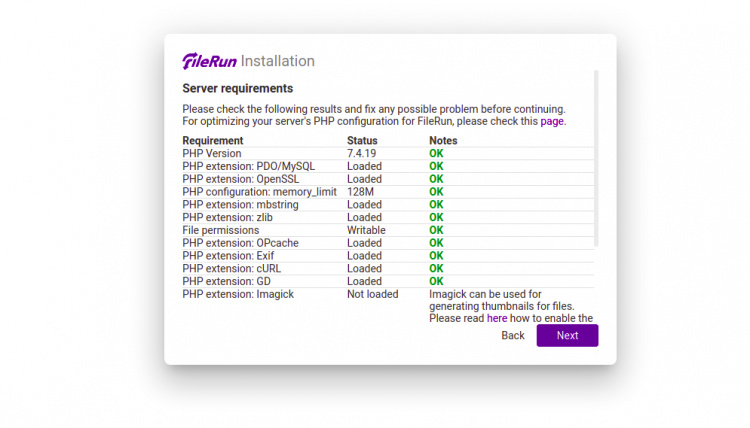This screenshot has height=428, width=750.
Task: Click the green OK note for GD
Action: tap(436, 281)
